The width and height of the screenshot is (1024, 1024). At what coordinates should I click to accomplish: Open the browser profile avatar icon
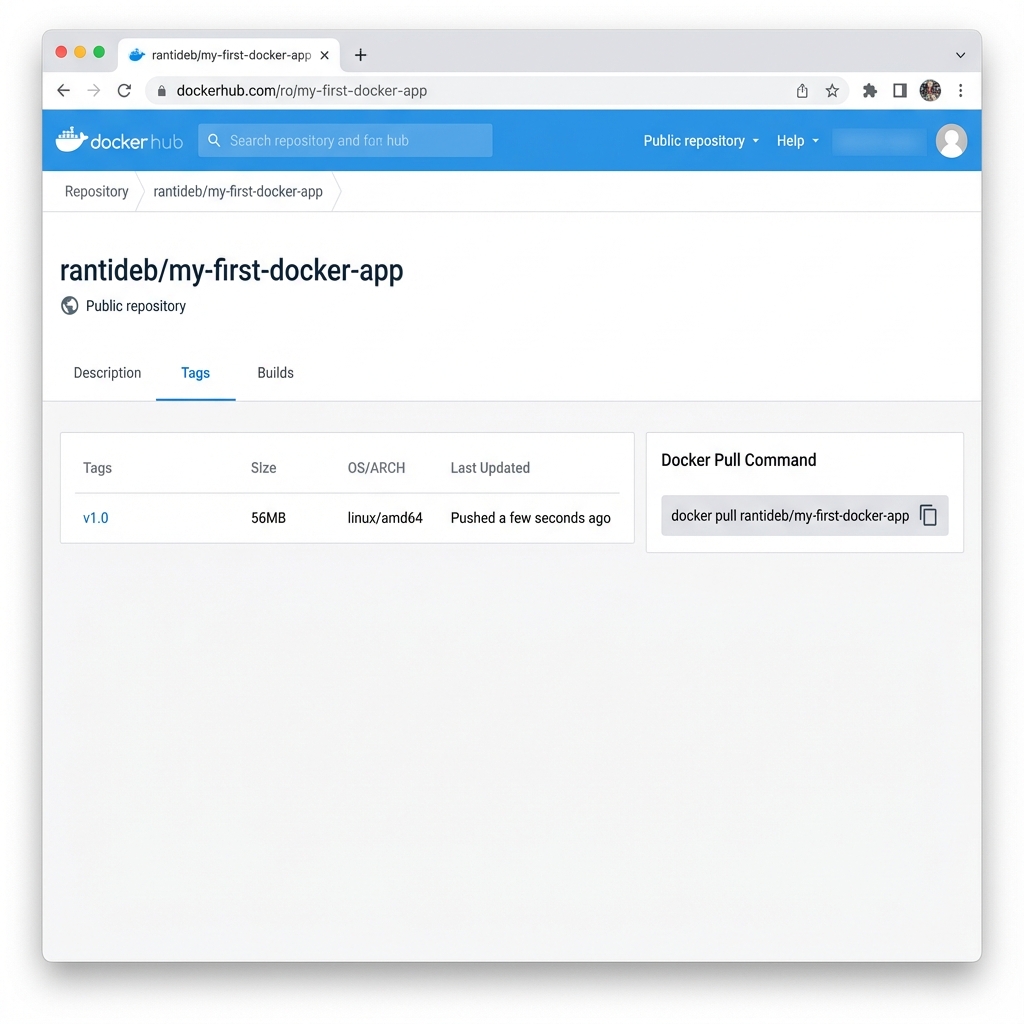pos(930,90)
